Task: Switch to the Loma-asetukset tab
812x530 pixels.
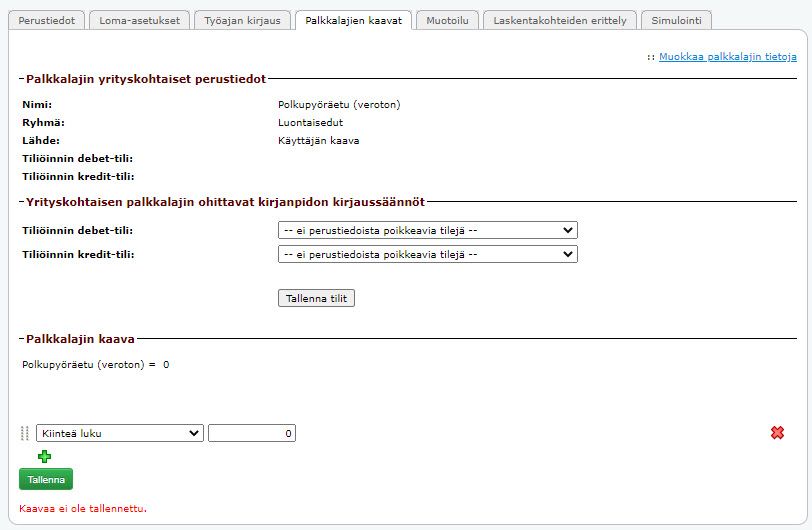Action: click(140, 21)
